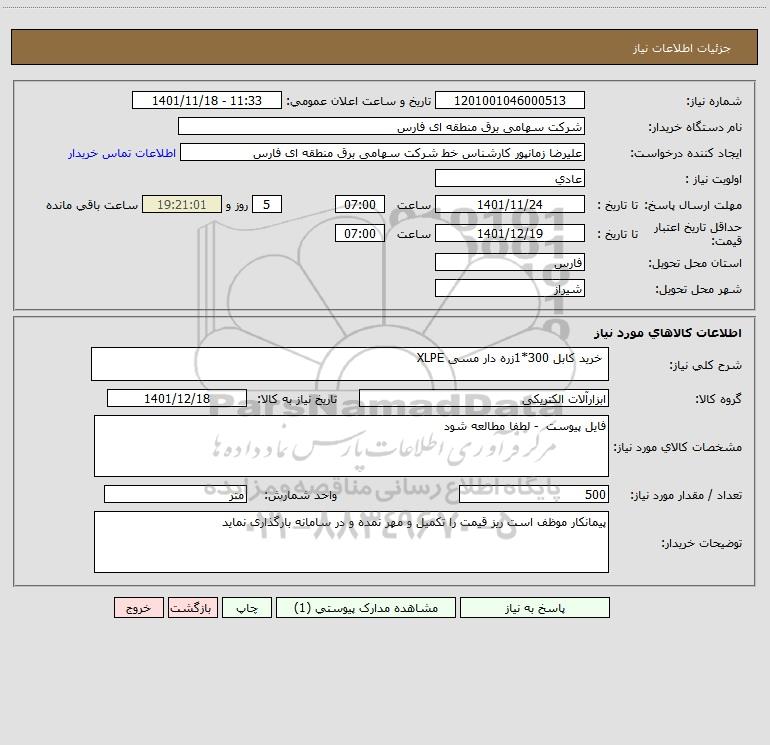Click the چاپ print button

point(247,607)
